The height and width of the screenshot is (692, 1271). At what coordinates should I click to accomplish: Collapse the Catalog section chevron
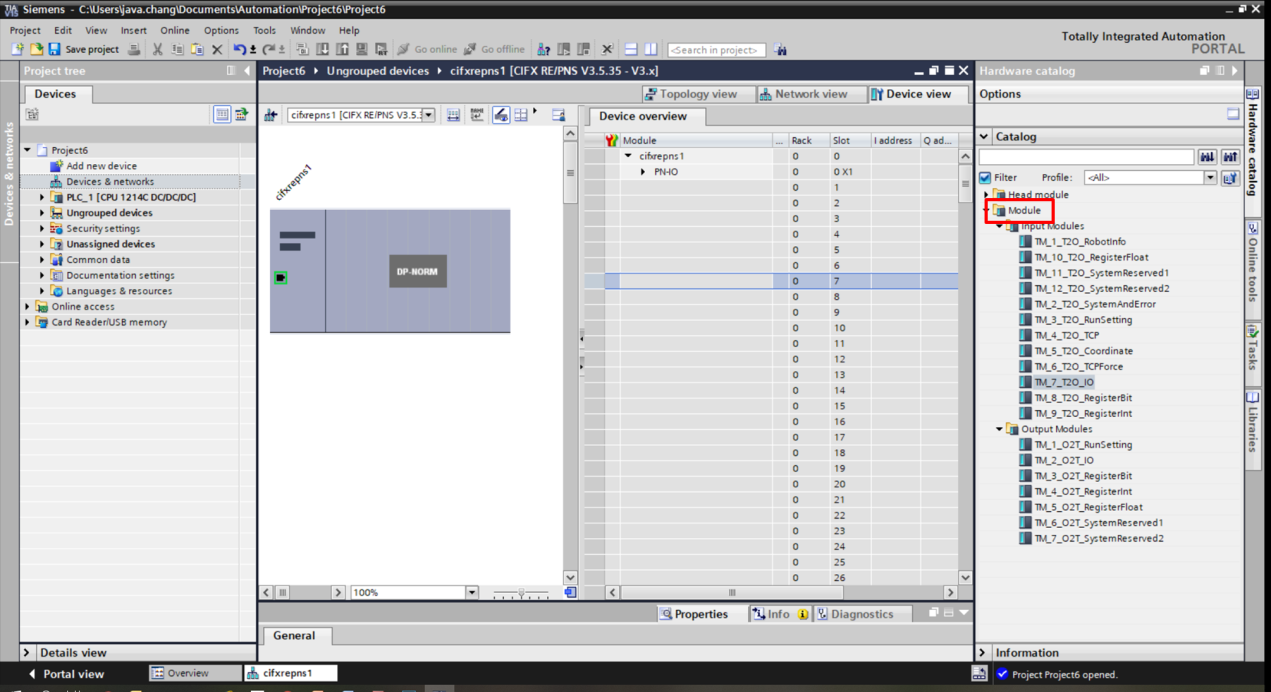pyautogui.click(x=984, y=136)
